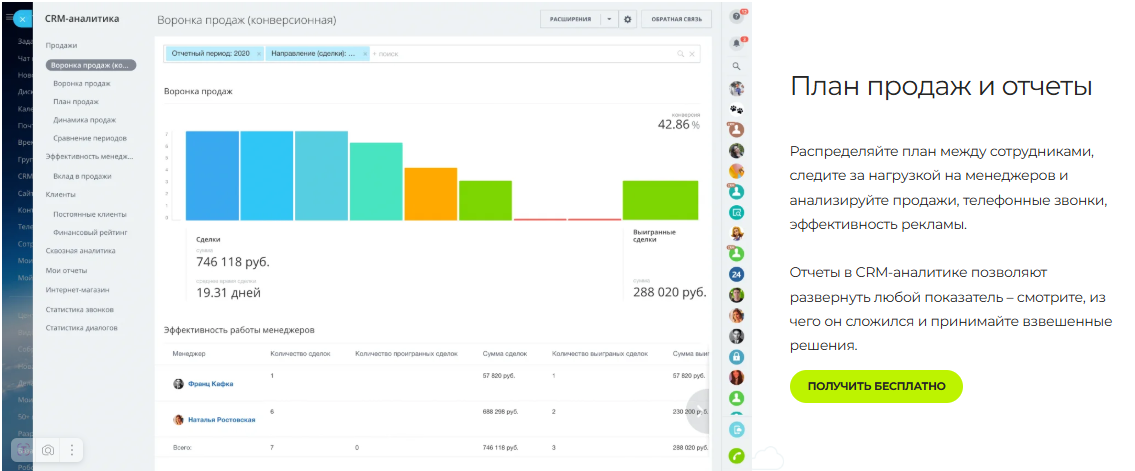Click the help question mark icon
The height and width of the screenshot is (471, 1135).
(x=737, y=17)
